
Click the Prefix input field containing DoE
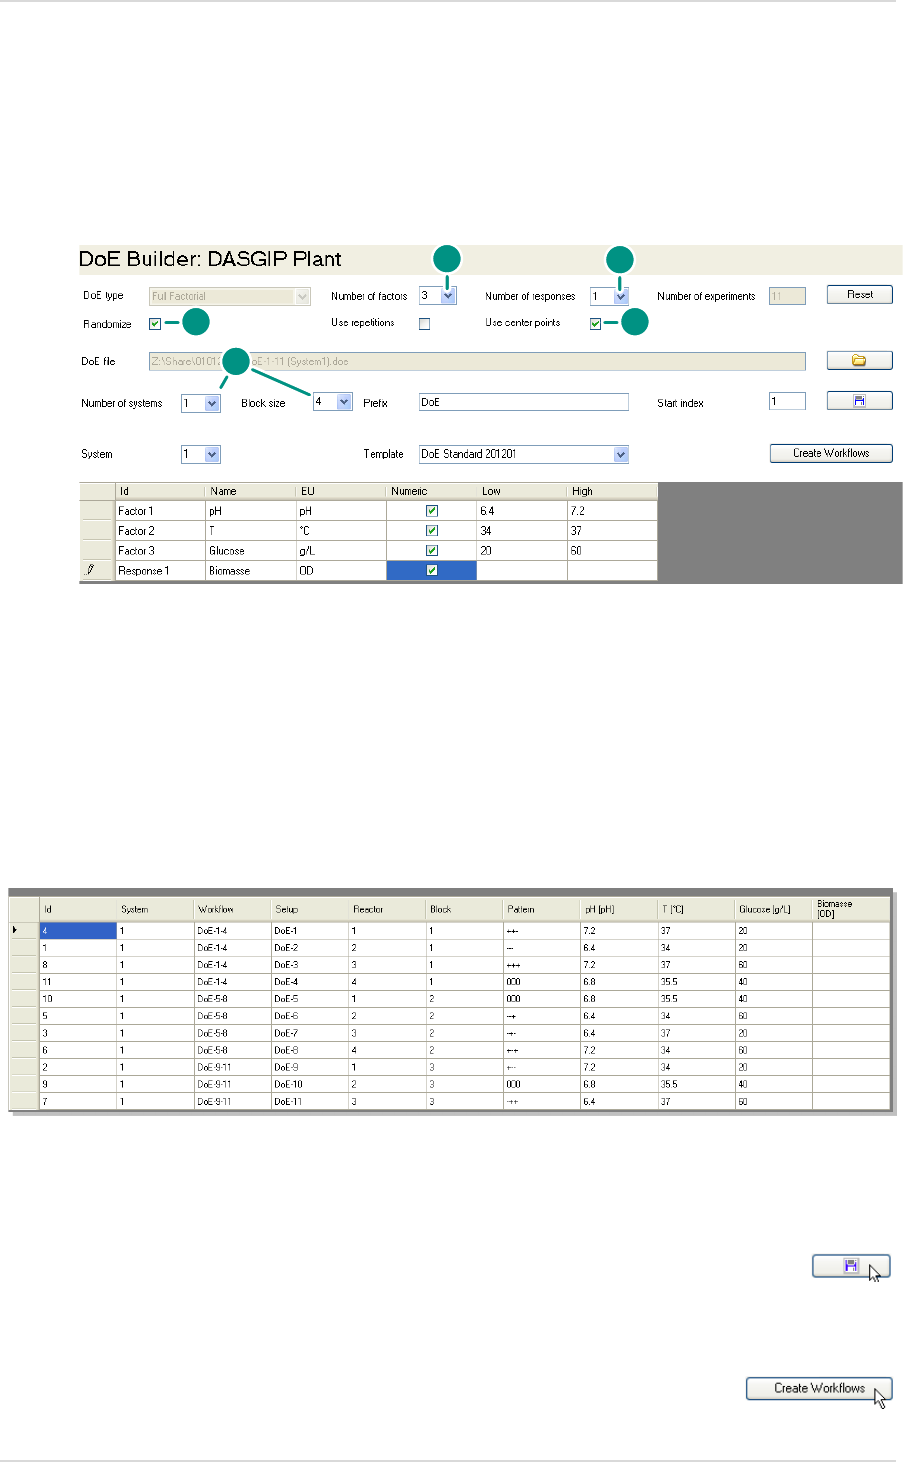tap(523, 402)
